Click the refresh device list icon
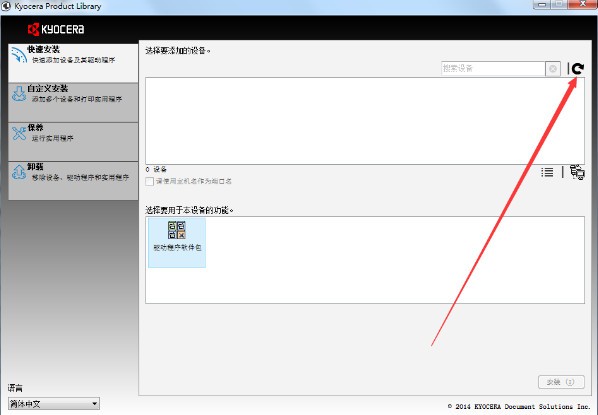 click(578, 69)
